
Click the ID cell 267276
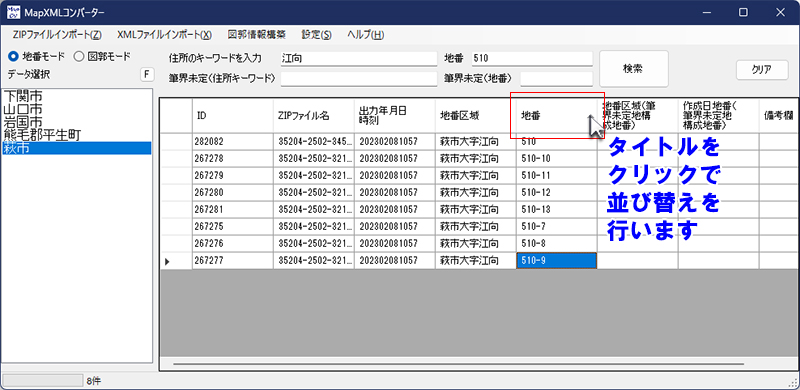(x=233, y=244)
